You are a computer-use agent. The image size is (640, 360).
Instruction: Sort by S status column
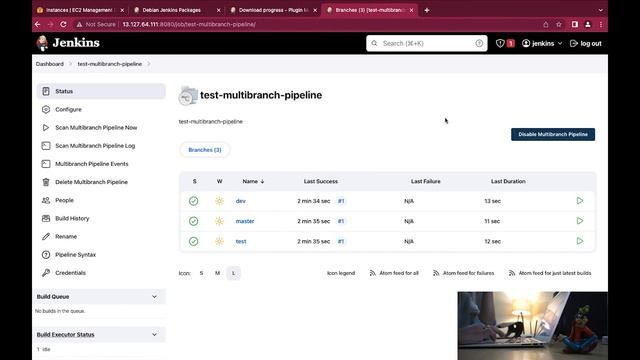click(x=194, y=181)
